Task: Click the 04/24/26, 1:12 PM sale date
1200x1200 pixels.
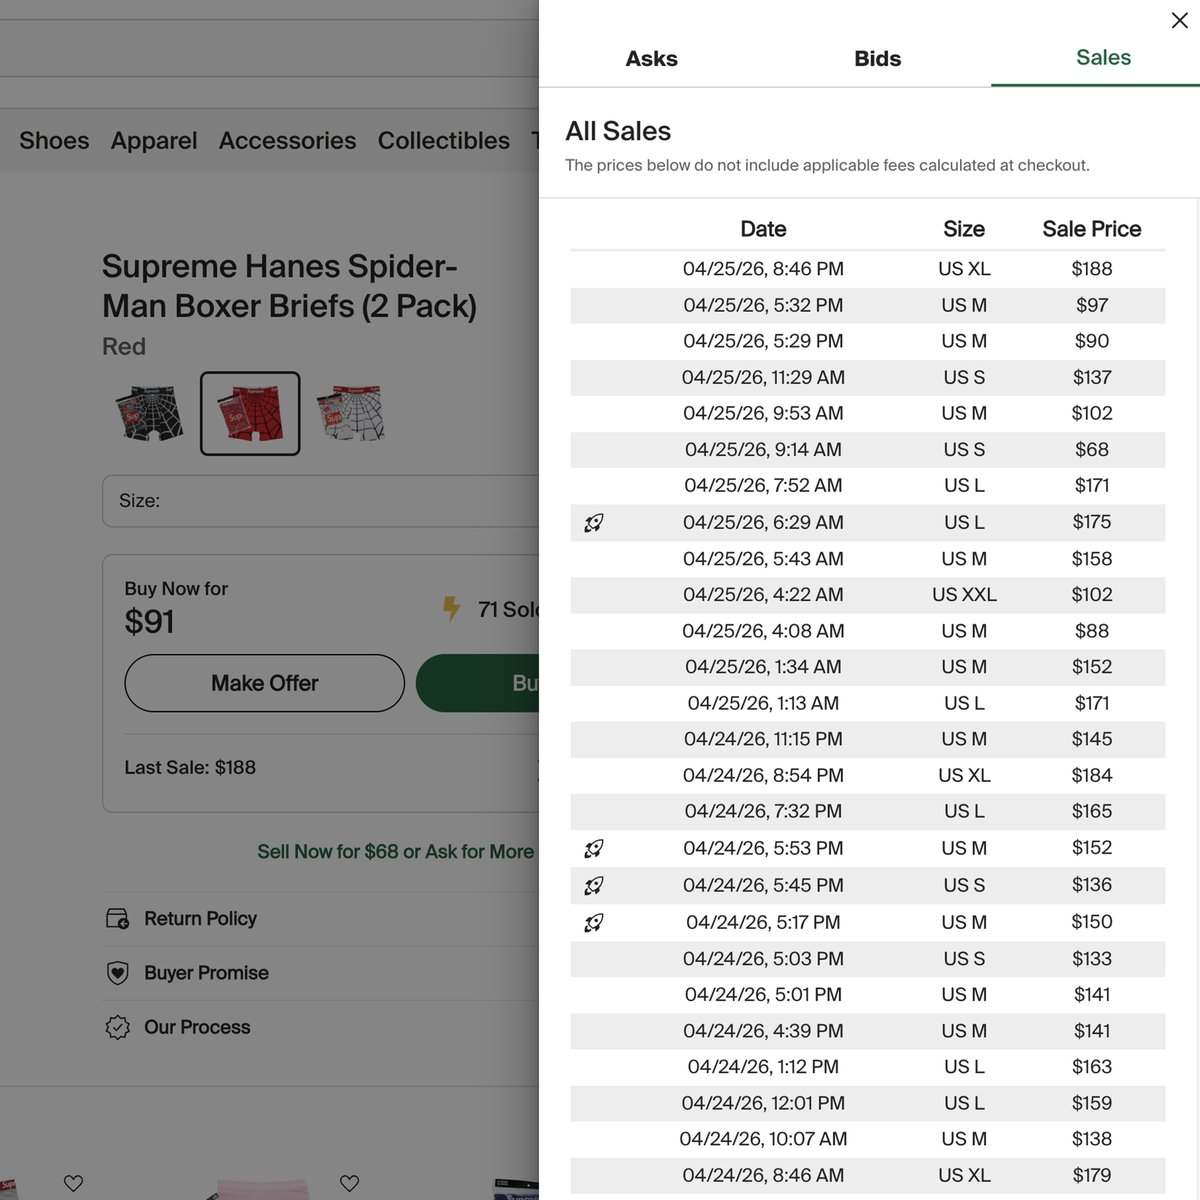Action: pos(763,1067)
